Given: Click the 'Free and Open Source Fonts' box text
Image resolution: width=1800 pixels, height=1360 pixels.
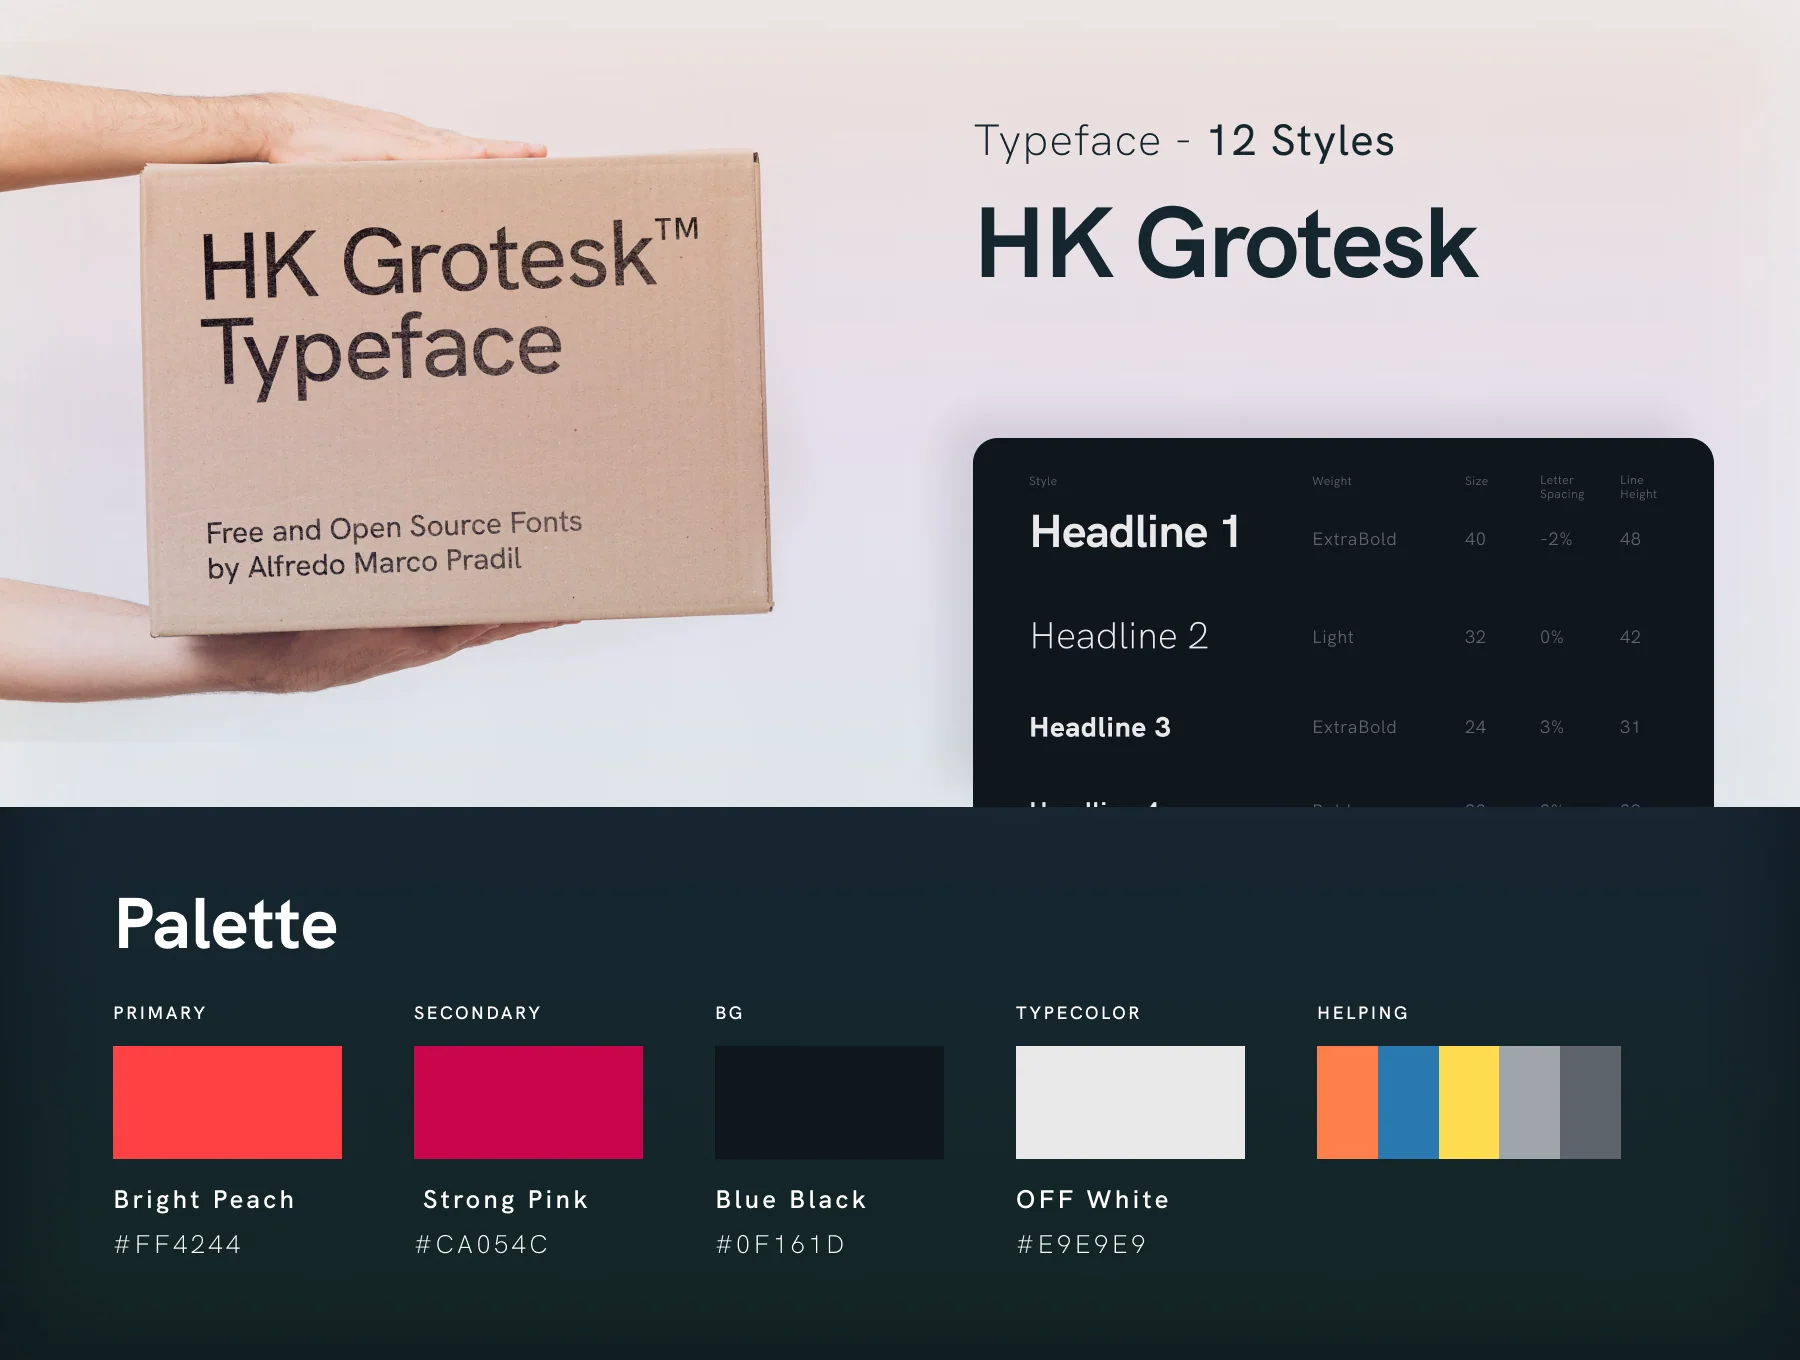Looking at the screenshot, I should pyautogui.click(x=394, y=526).
